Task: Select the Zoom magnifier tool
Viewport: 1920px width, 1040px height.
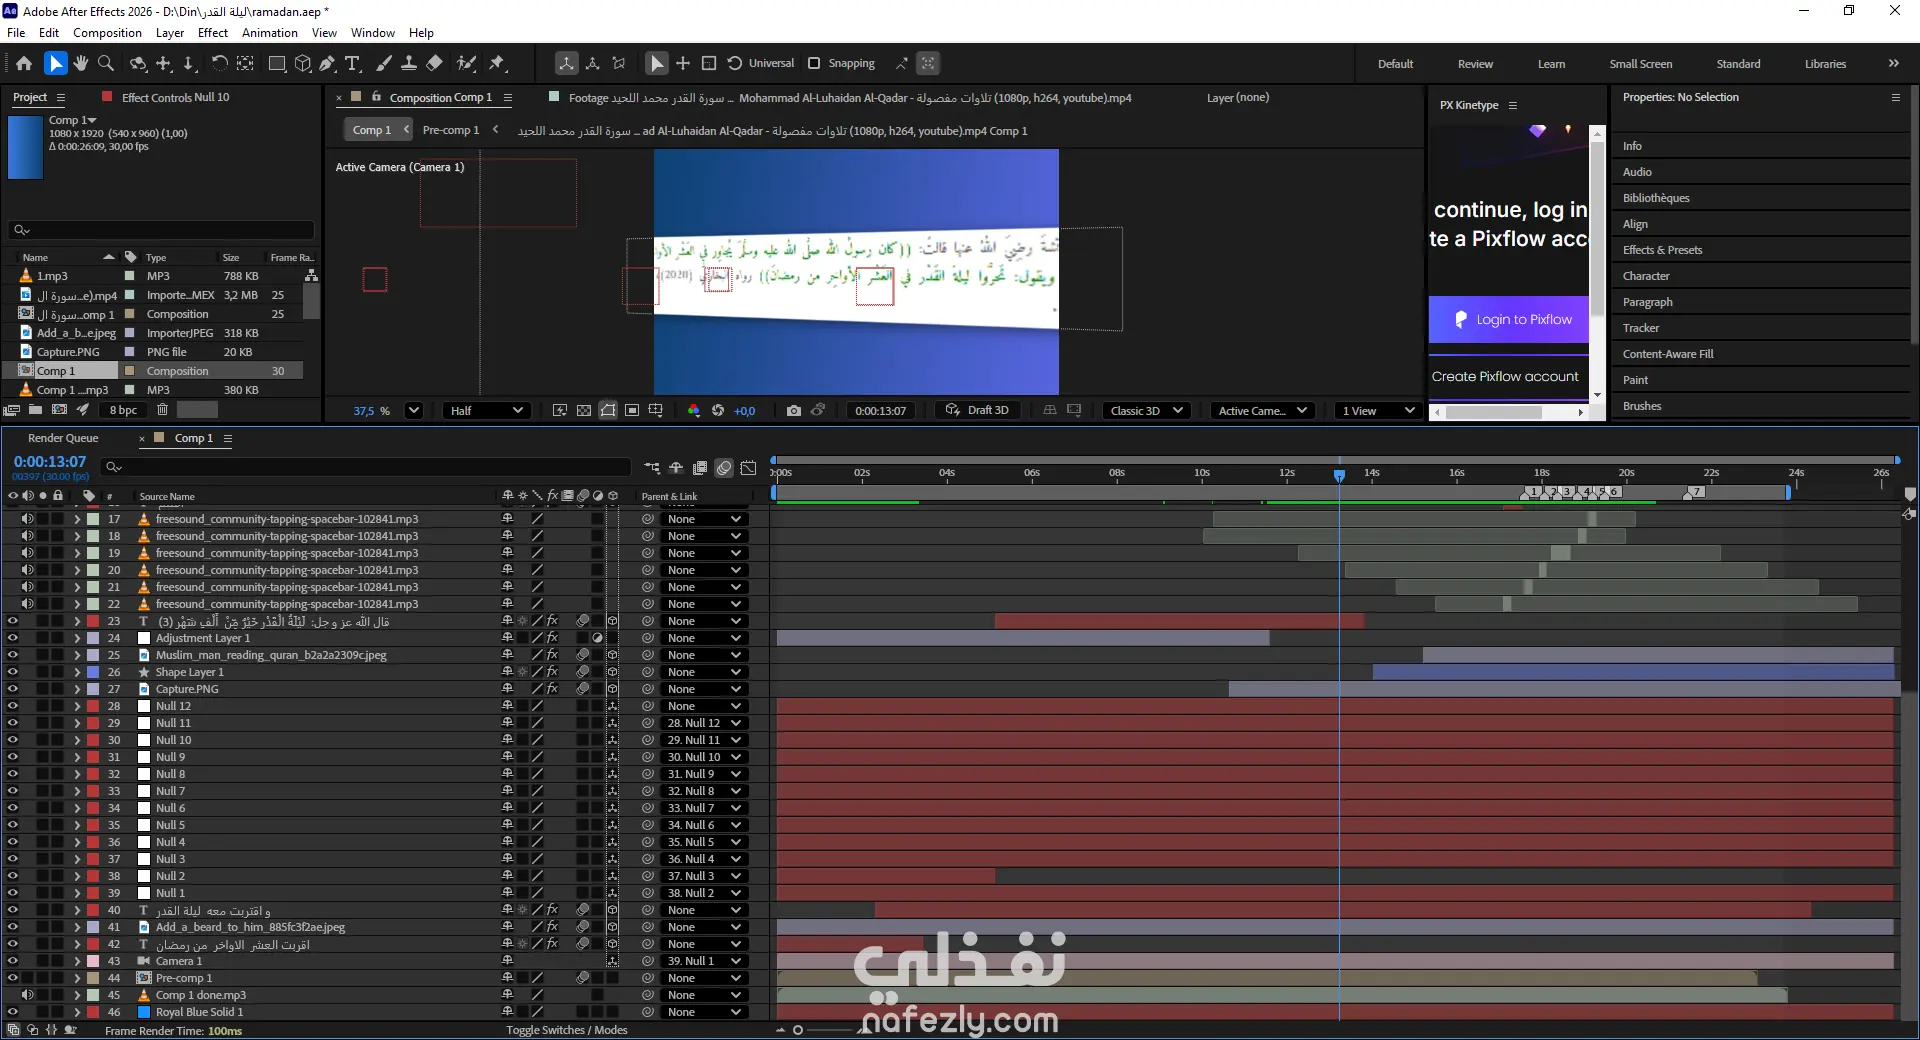Action: tap(106, 63)
